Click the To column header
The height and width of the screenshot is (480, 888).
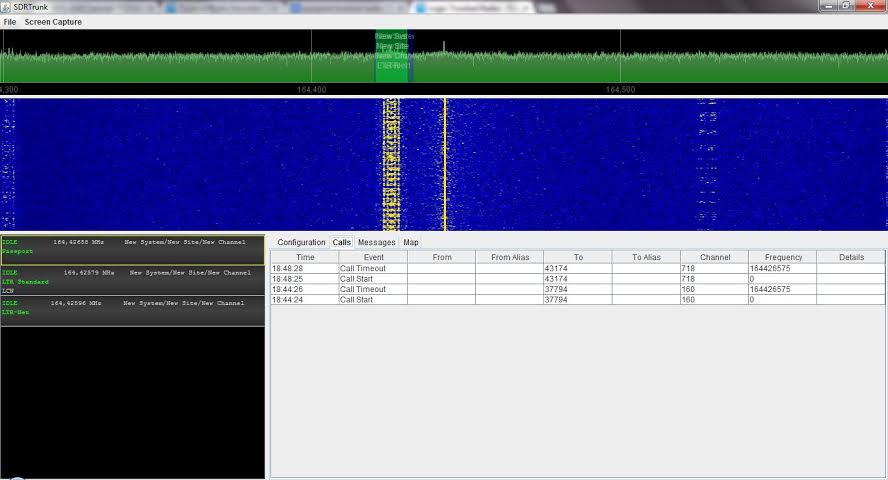pos(578,257)
